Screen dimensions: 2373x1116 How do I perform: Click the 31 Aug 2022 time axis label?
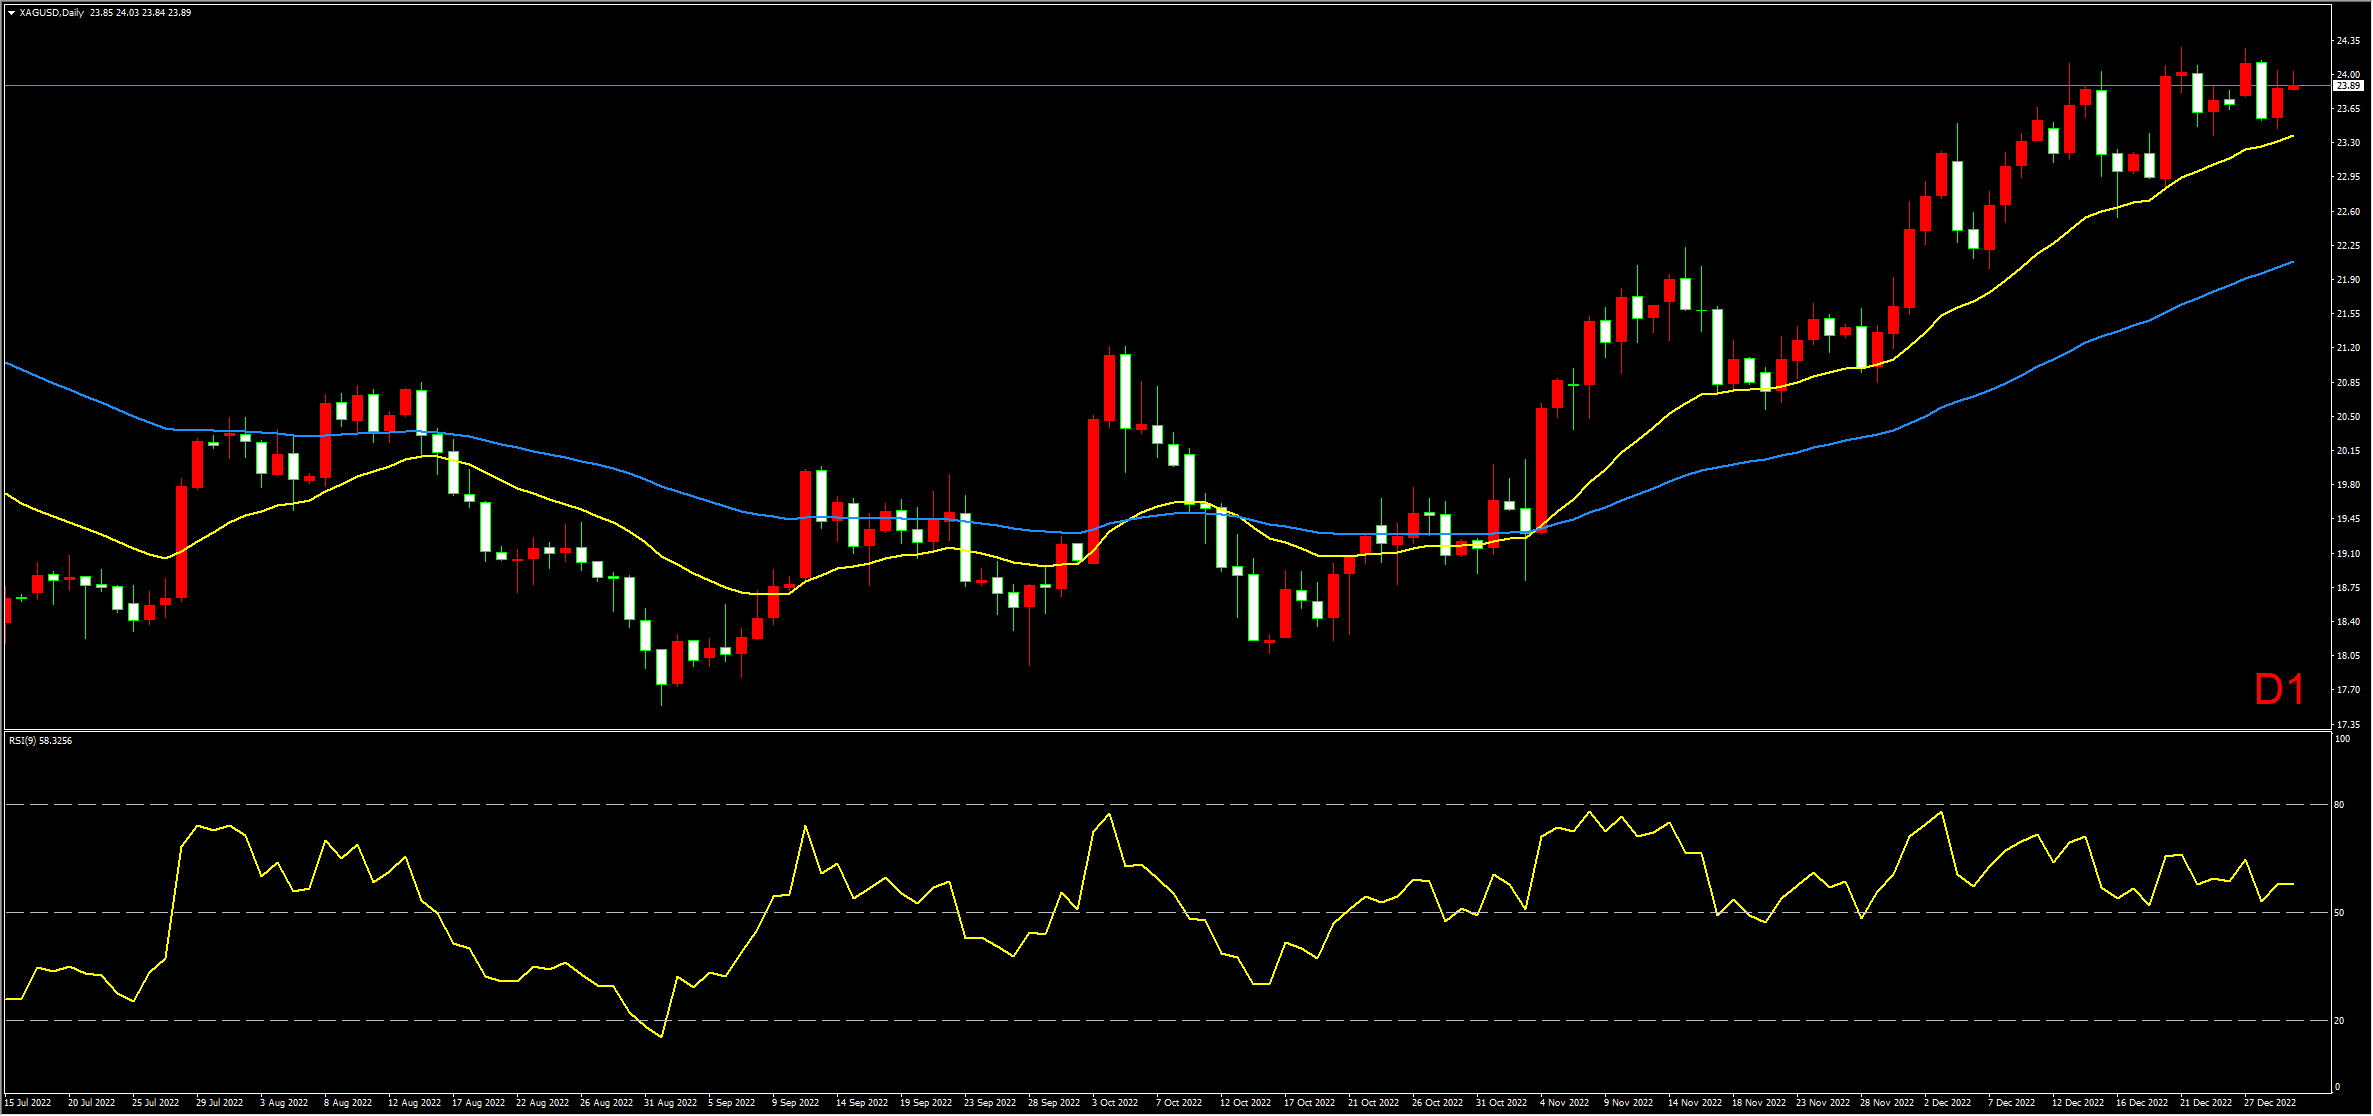tap(670, 1103)
